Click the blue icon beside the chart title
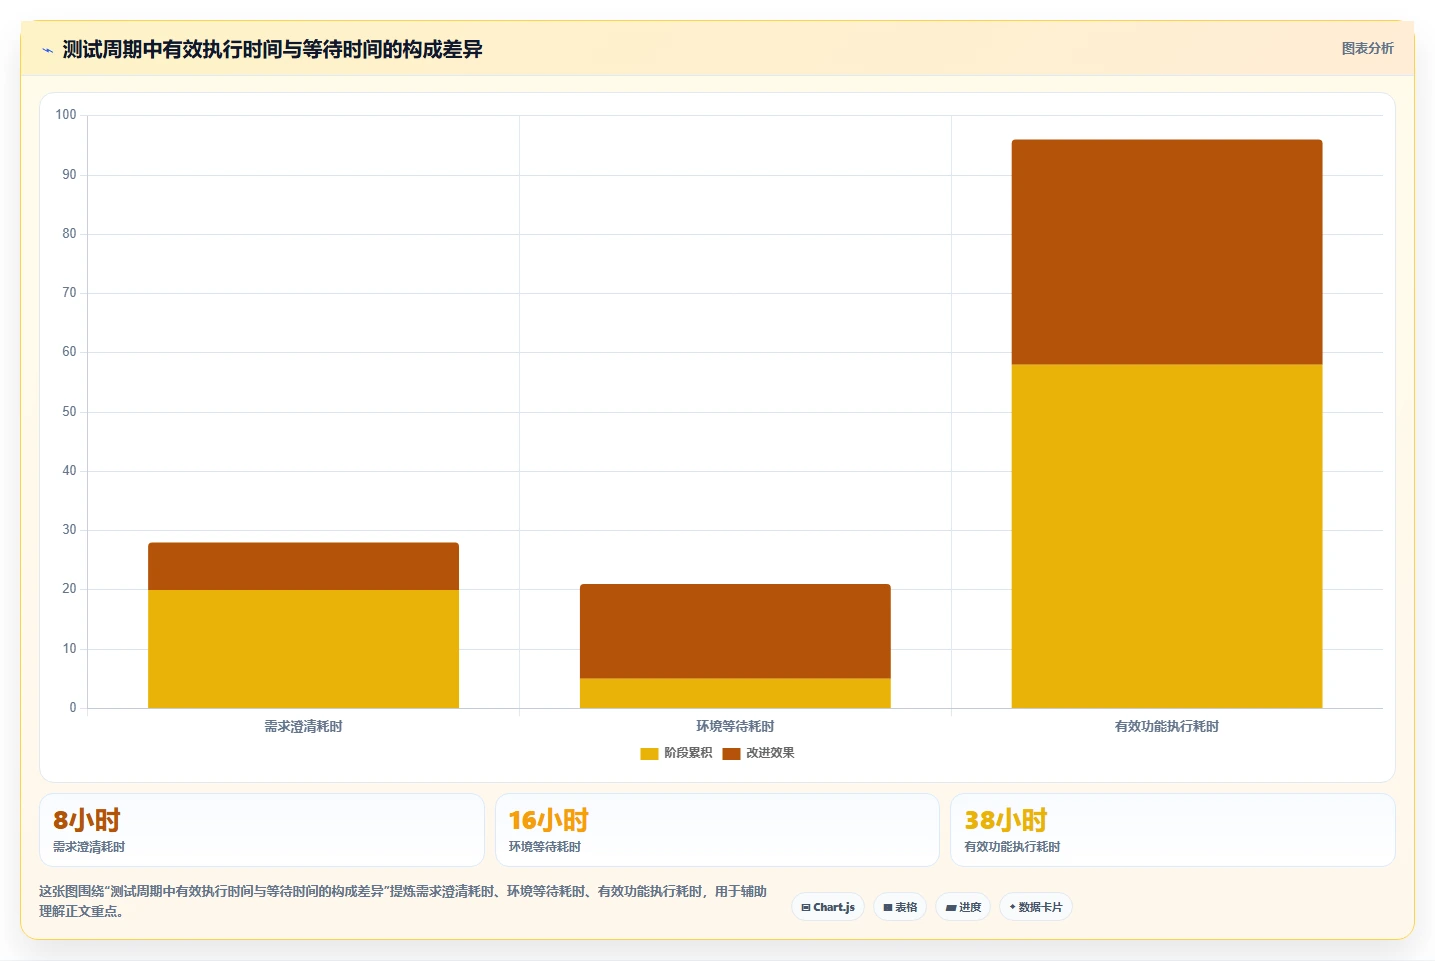This screenshot has width=1435, height=961. tap(47, 50)
